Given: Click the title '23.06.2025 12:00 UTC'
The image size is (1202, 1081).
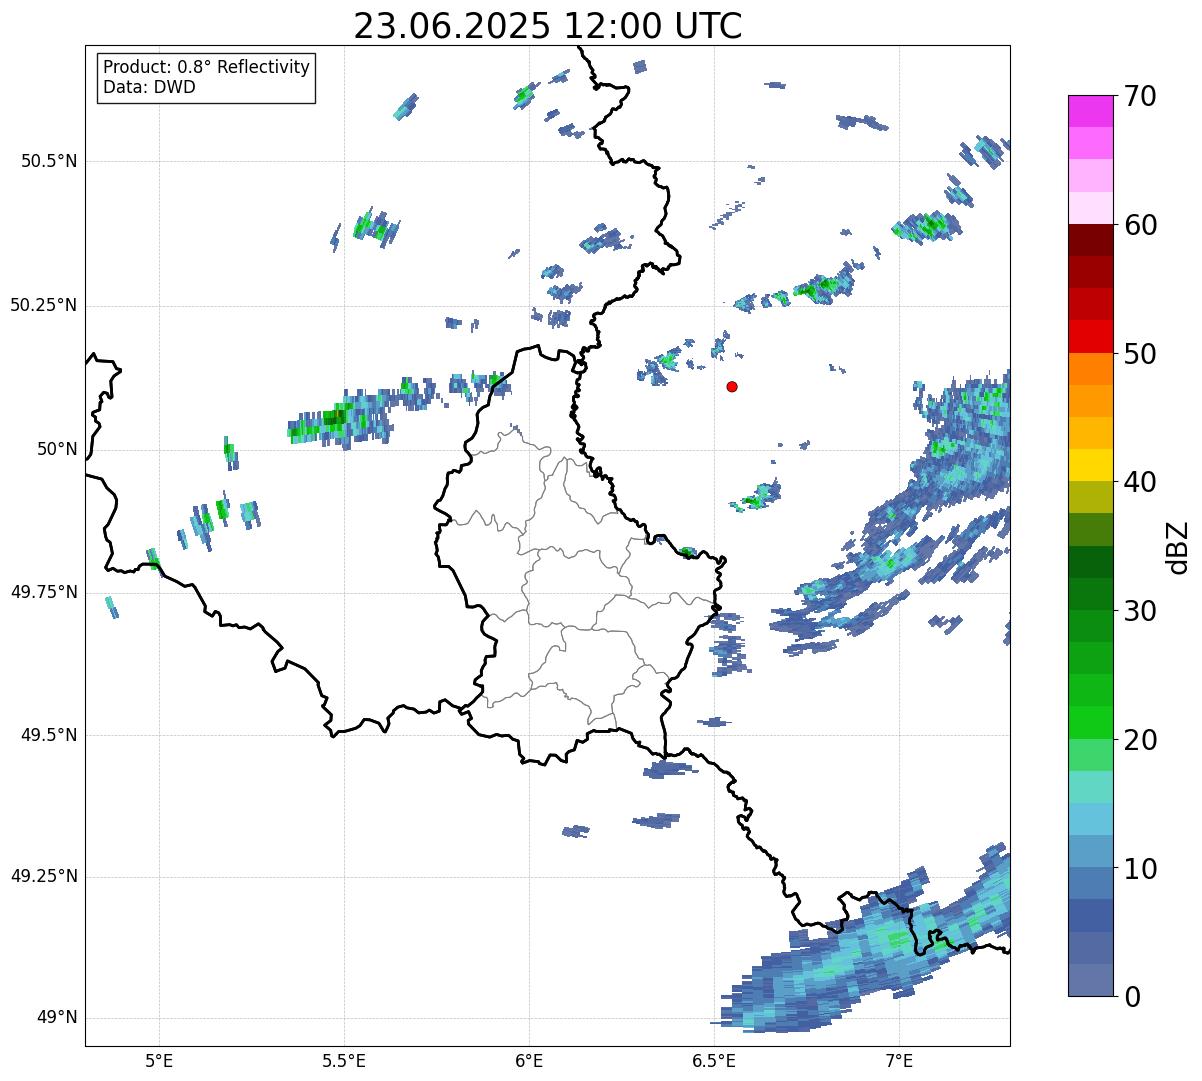Looking at the screenshot, I should pyautogui.click(x=548, y=26).
